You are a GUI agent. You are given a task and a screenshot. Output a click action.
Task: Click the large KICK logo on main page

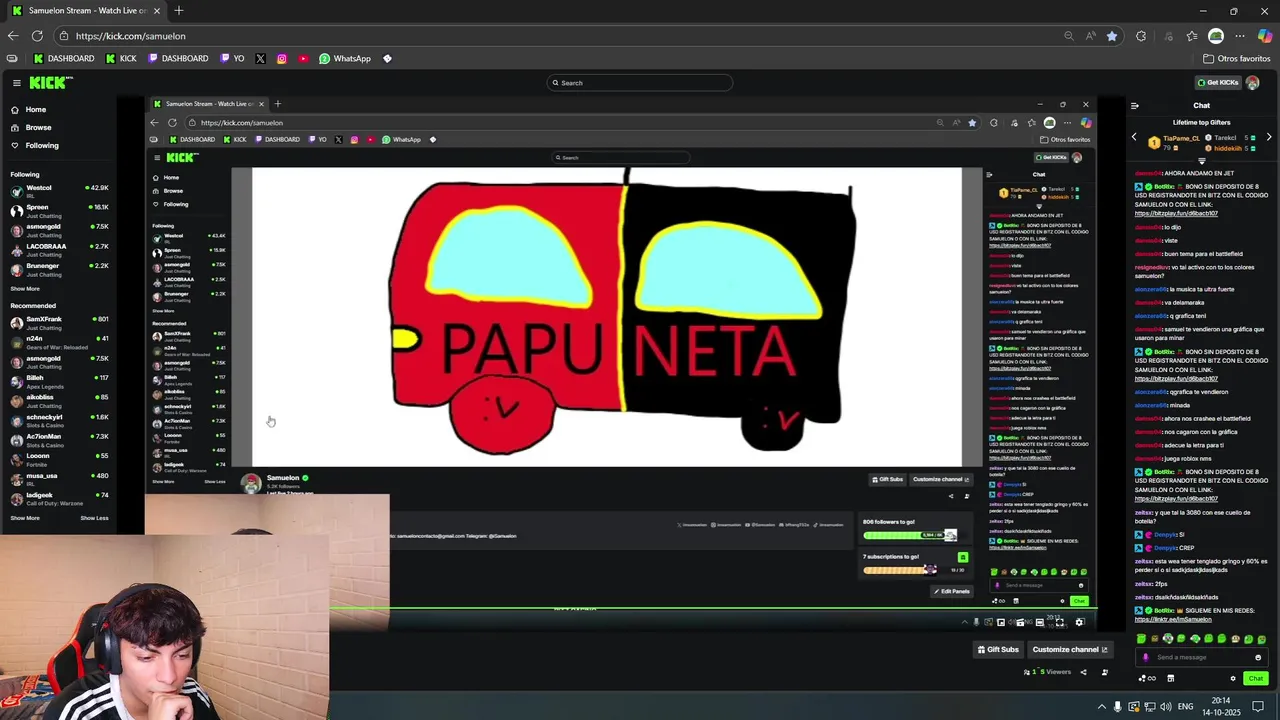[x=50, y=83]
